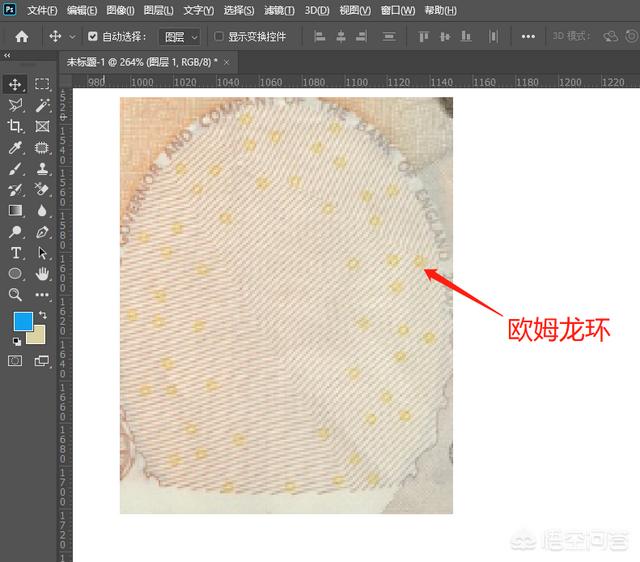
Task: Select the Eraser tool
Action: click(x=42, y=189)
